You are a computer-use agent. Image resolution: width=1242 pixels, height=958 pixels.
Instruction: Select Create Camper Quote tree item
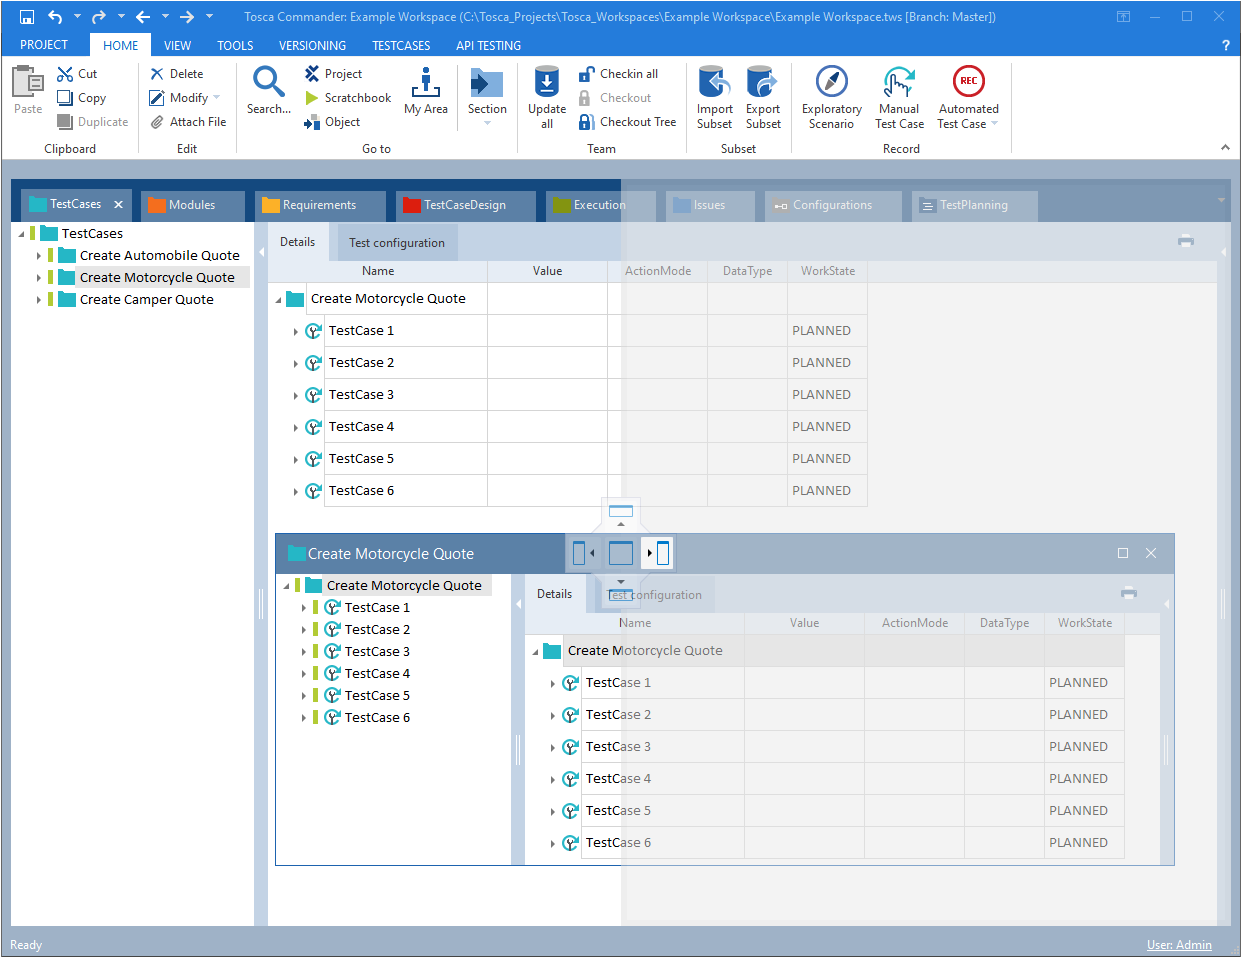coord(146,300)
